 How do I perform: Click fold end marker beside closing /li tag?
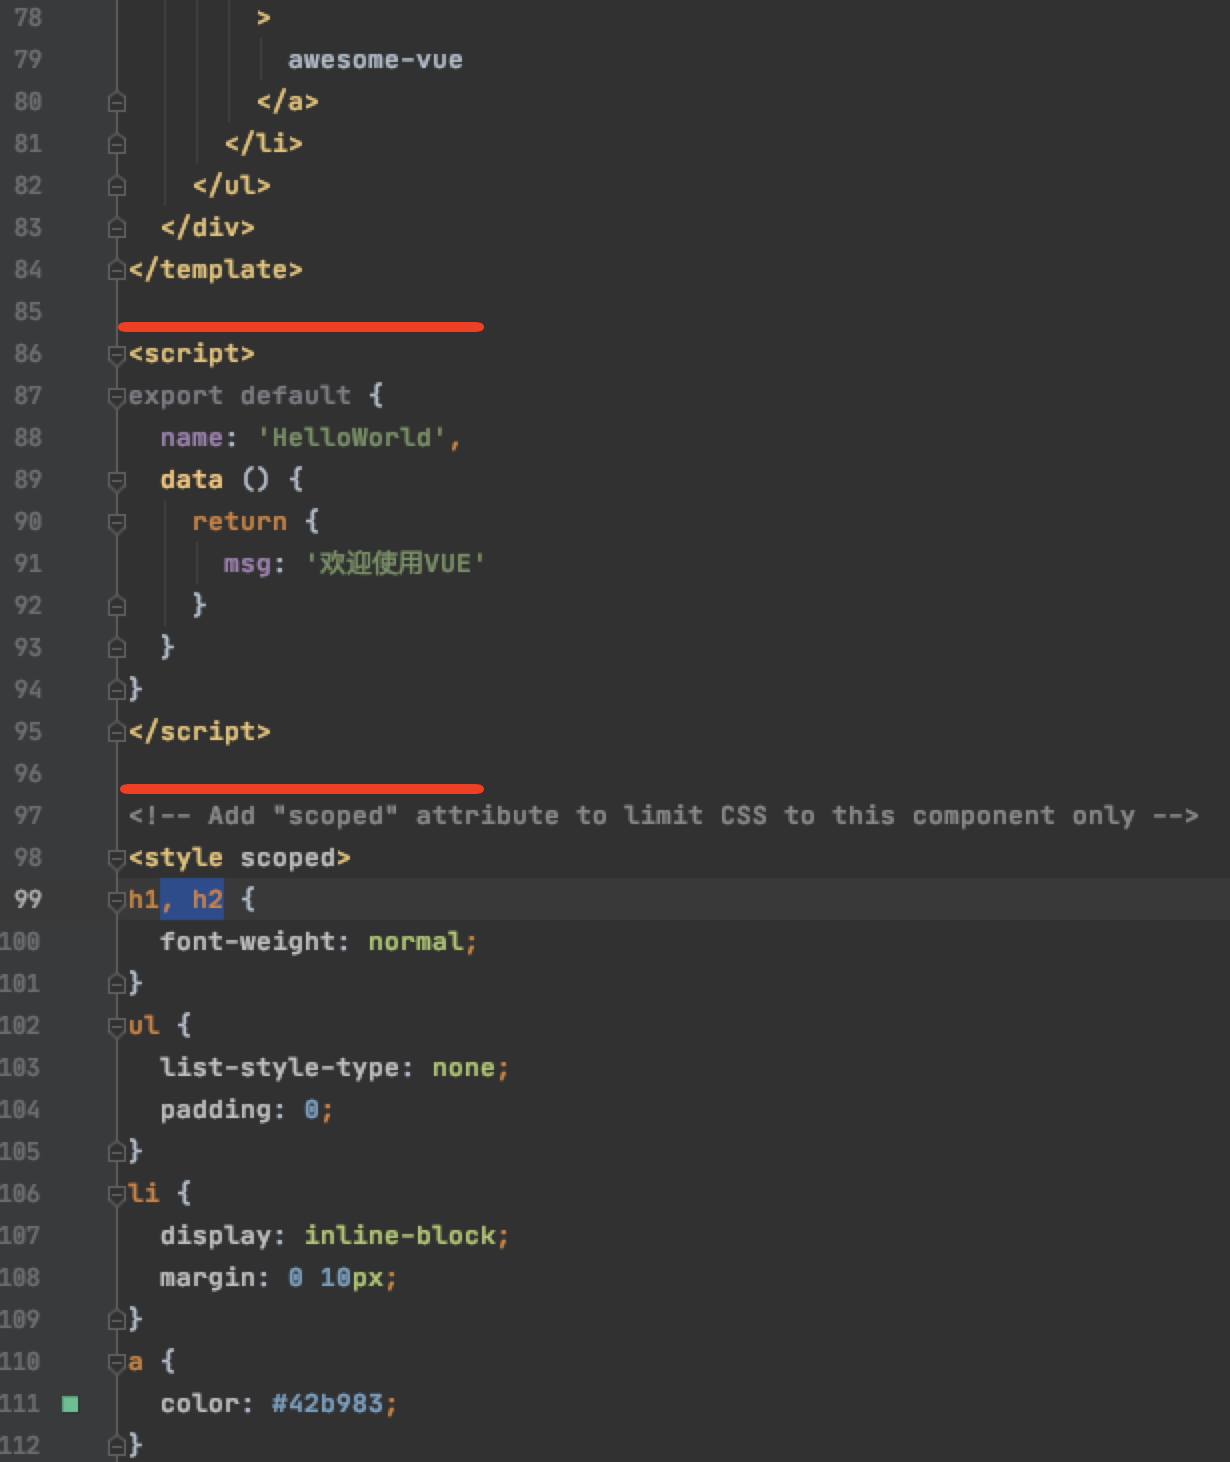pos(117,144)
